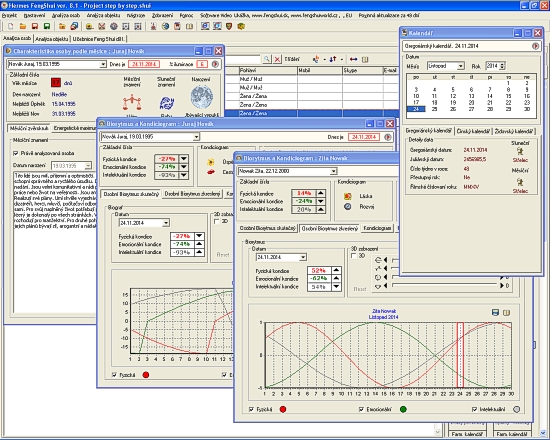Open the calendar icon in main toolbar
The height and width of the screenshot is (440, 550).
[177, 26]
